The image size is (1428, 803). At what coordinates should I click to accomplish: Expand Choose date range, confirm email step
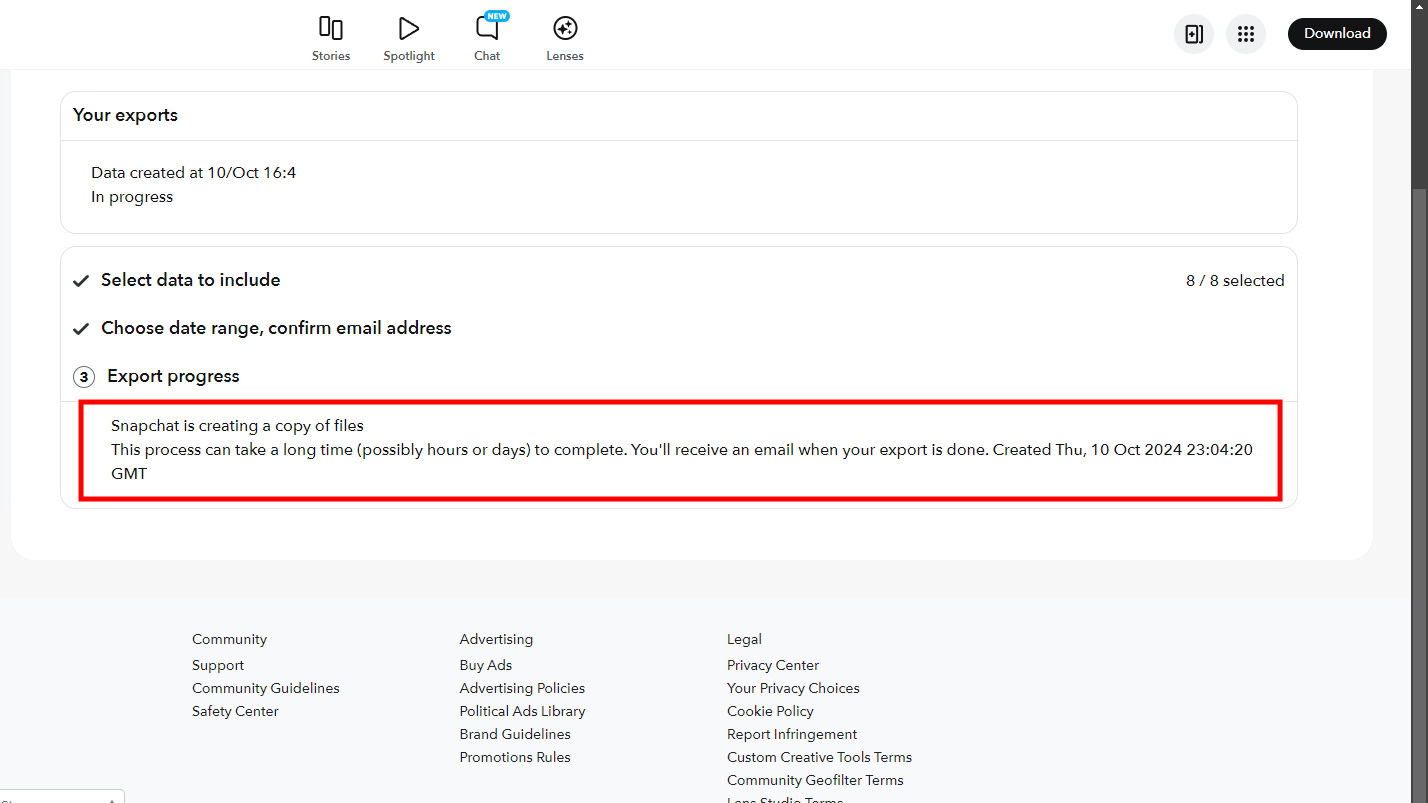click(x=276, y=329)
